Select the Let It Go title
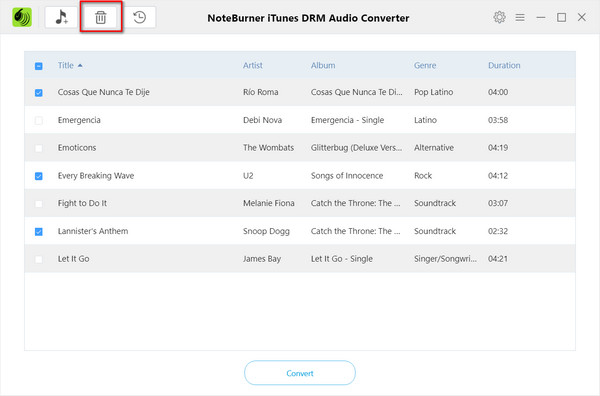 point(73,259)
